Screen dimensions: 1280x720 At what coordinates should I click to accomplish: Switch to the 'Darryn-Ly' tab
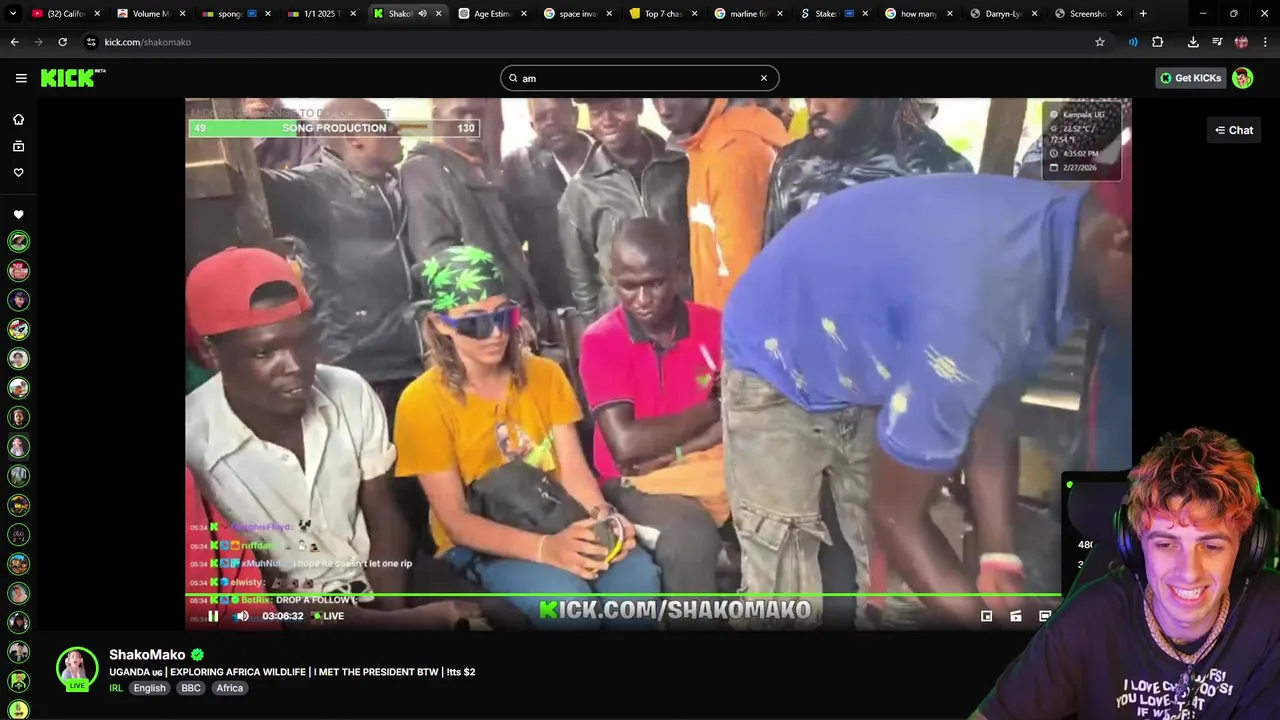(1002, 14)
